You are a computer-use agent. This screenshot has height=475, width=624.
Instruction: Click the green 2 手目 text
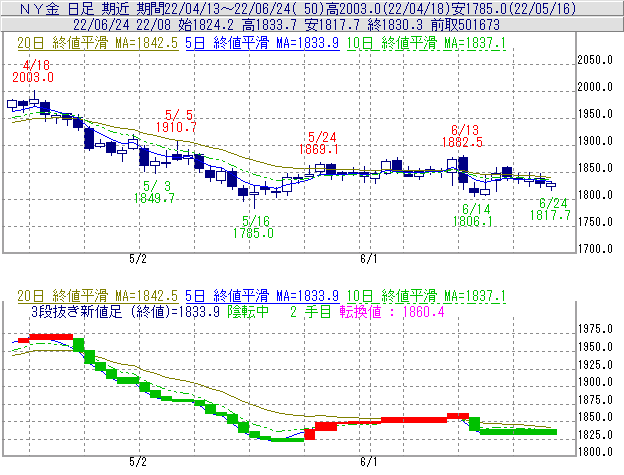[310, 311]
